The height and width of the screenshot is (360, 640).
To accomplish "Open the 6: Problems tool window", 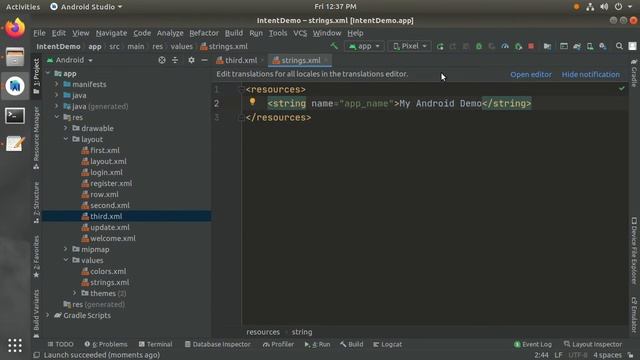I will (106, 344).
